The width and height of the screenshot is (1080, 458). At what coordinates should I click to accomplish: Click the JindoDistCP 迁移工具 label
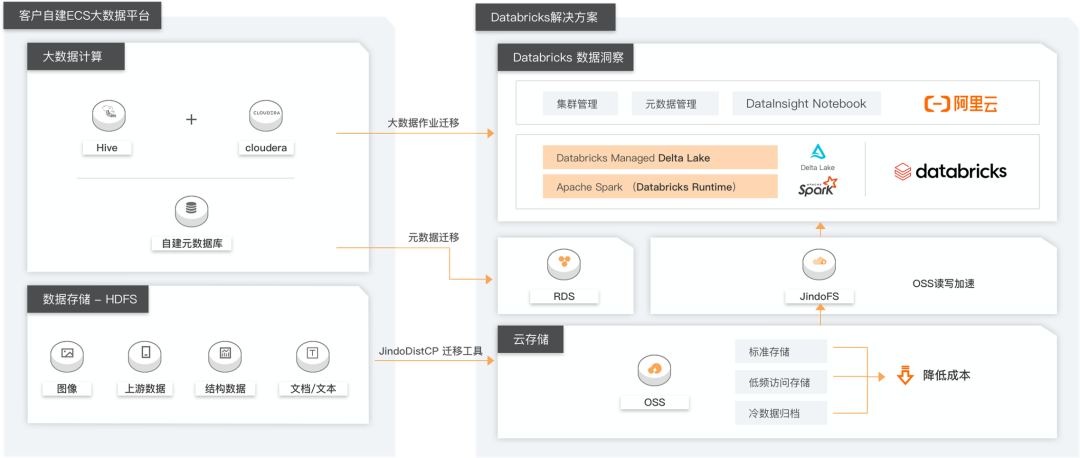click(431, 350)
